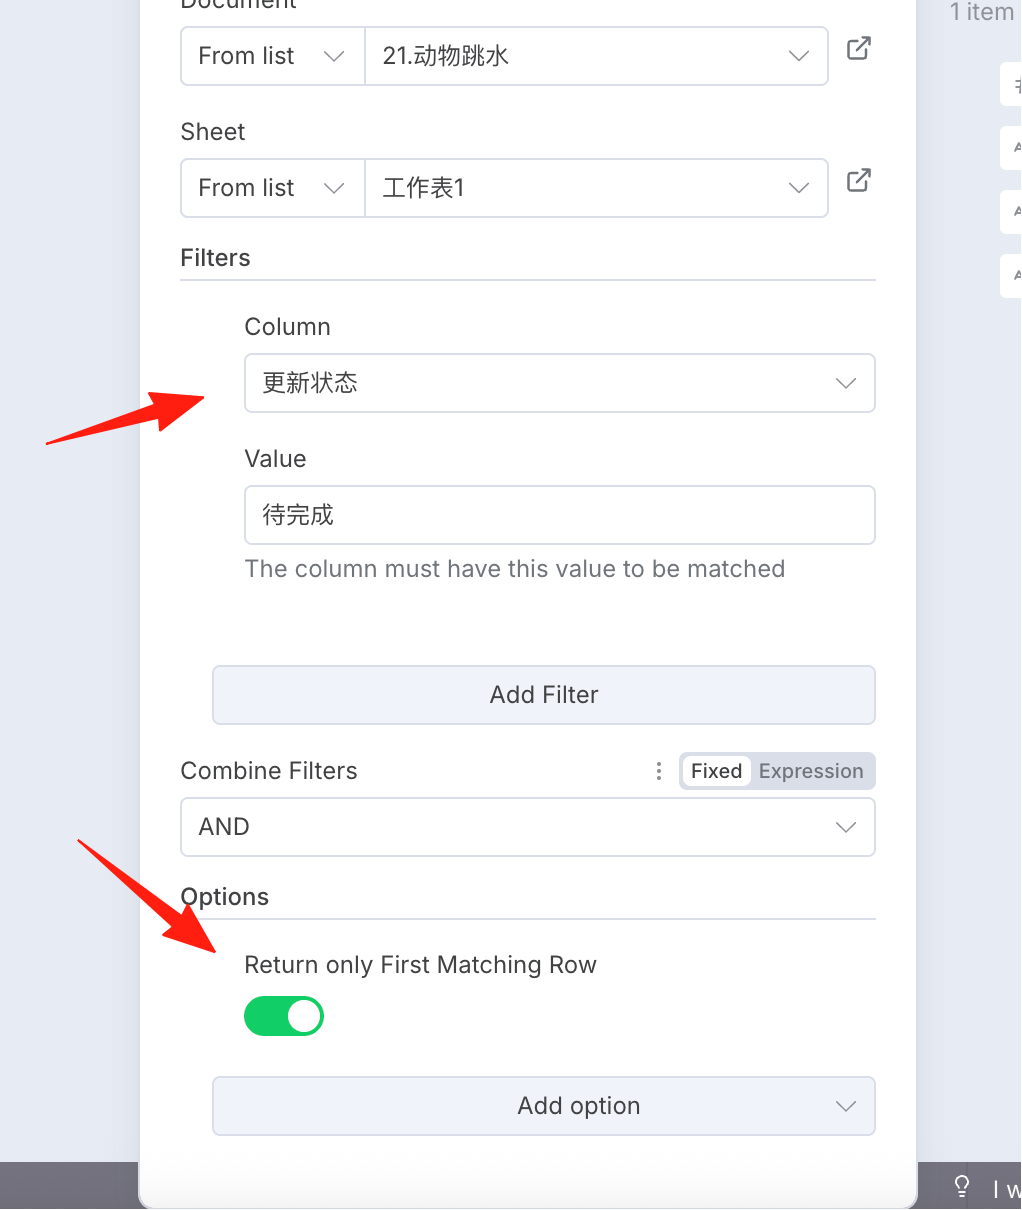Open the Sheet external link icon
This screenshot has height=1210, width=1022.
click(x=859, y=180)
